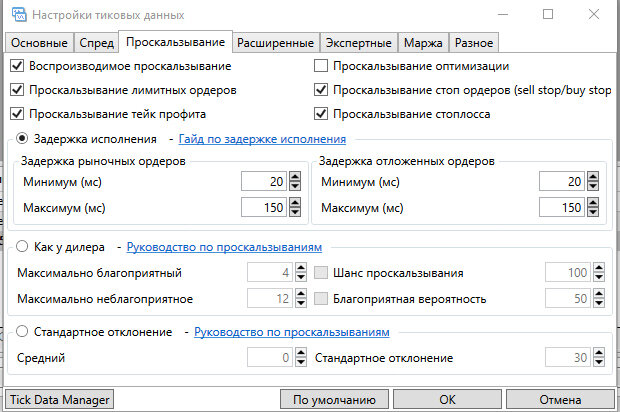Toggle the Благоприятная вероятность checkbox

pyautogui.click(x=321, y=299)
